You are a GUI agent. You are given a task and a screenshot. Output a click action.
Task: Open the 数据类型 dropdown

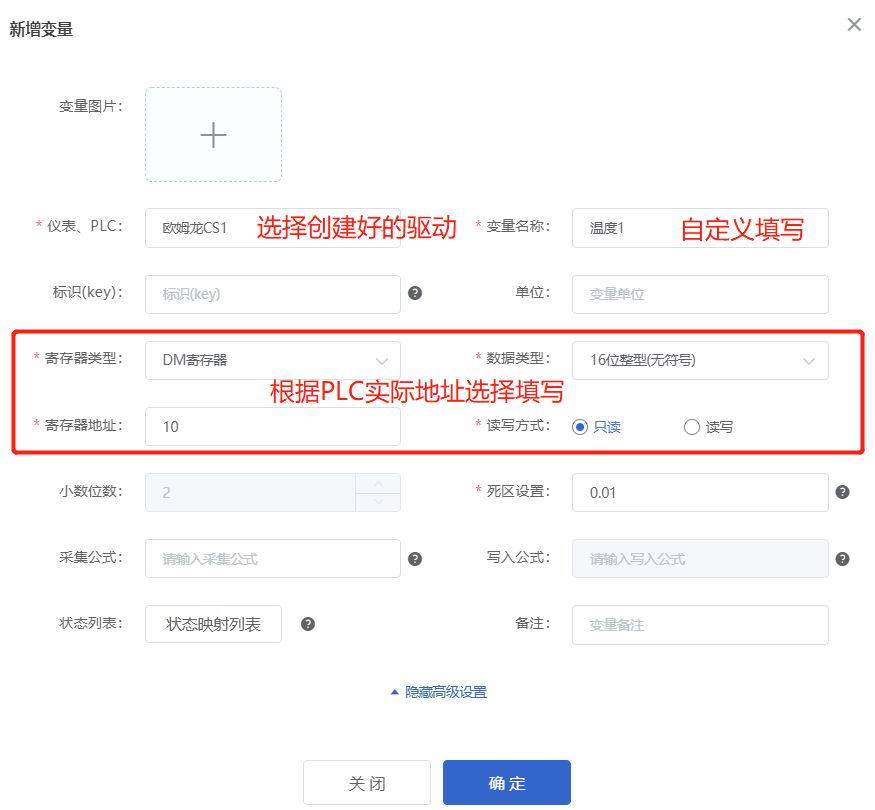[700, 360]
